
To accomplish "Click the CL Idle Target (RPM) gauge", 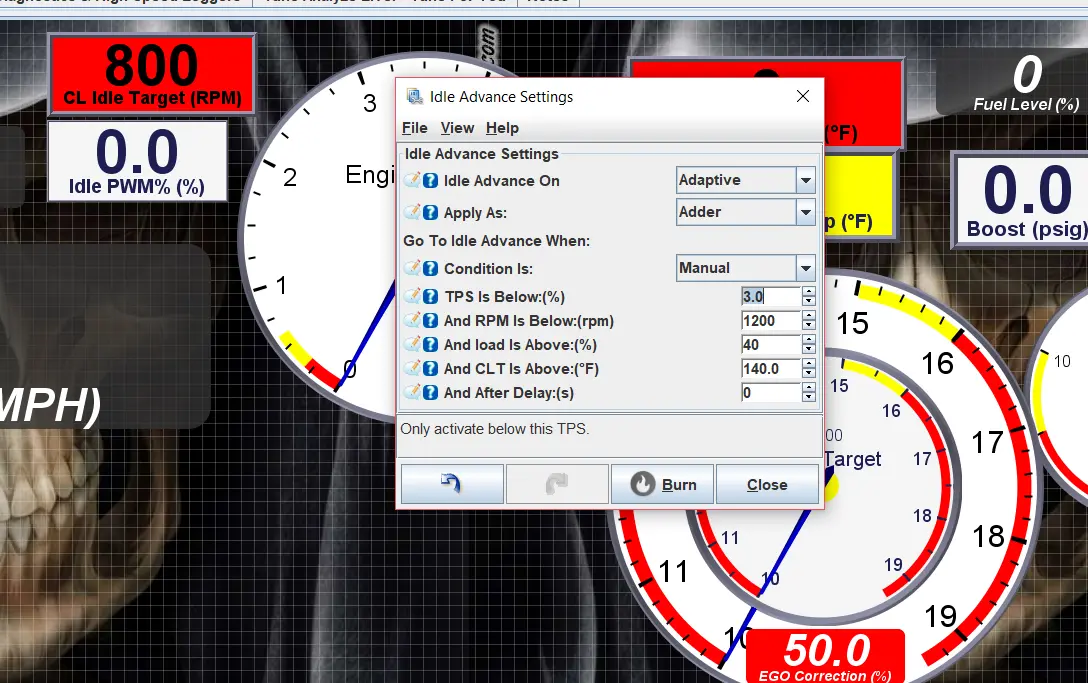I will tap(152, 74).
